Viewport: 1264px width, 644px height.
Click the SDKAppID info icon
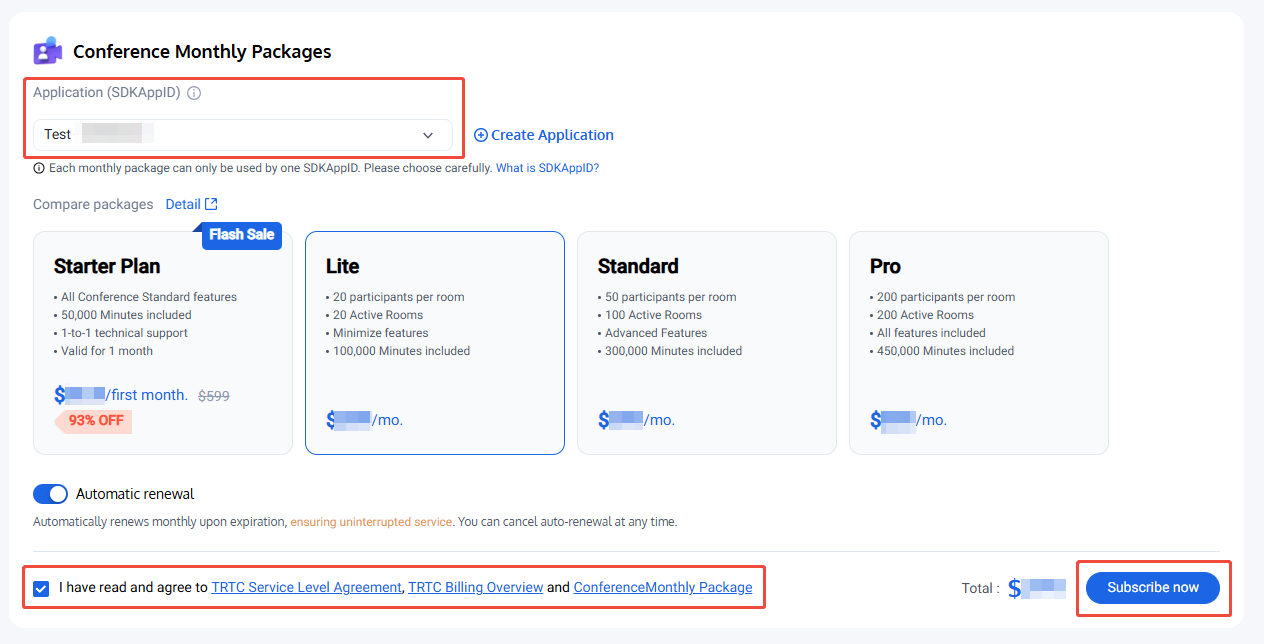194,93
